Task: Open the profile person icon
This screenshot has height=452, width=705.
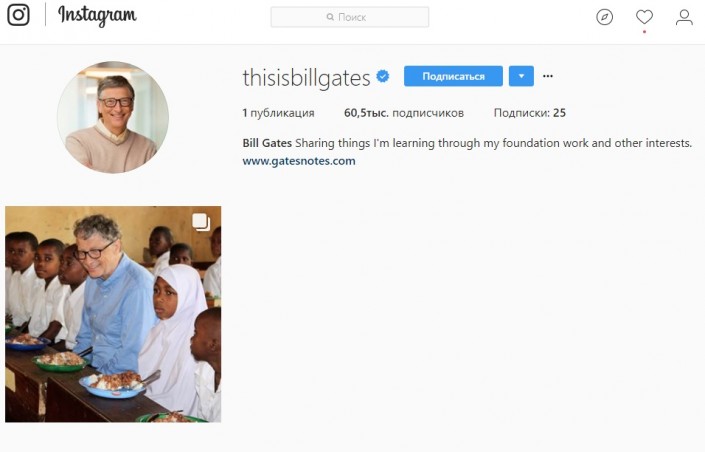Action: tap(684, 17)
